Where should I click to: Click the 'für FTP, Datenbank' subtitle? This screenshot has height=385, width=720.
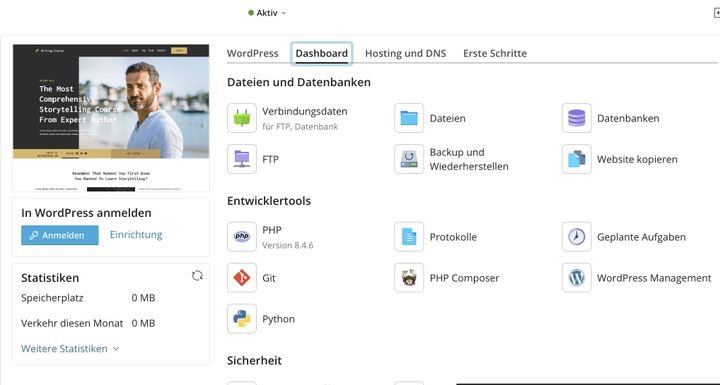pos(300,126)
